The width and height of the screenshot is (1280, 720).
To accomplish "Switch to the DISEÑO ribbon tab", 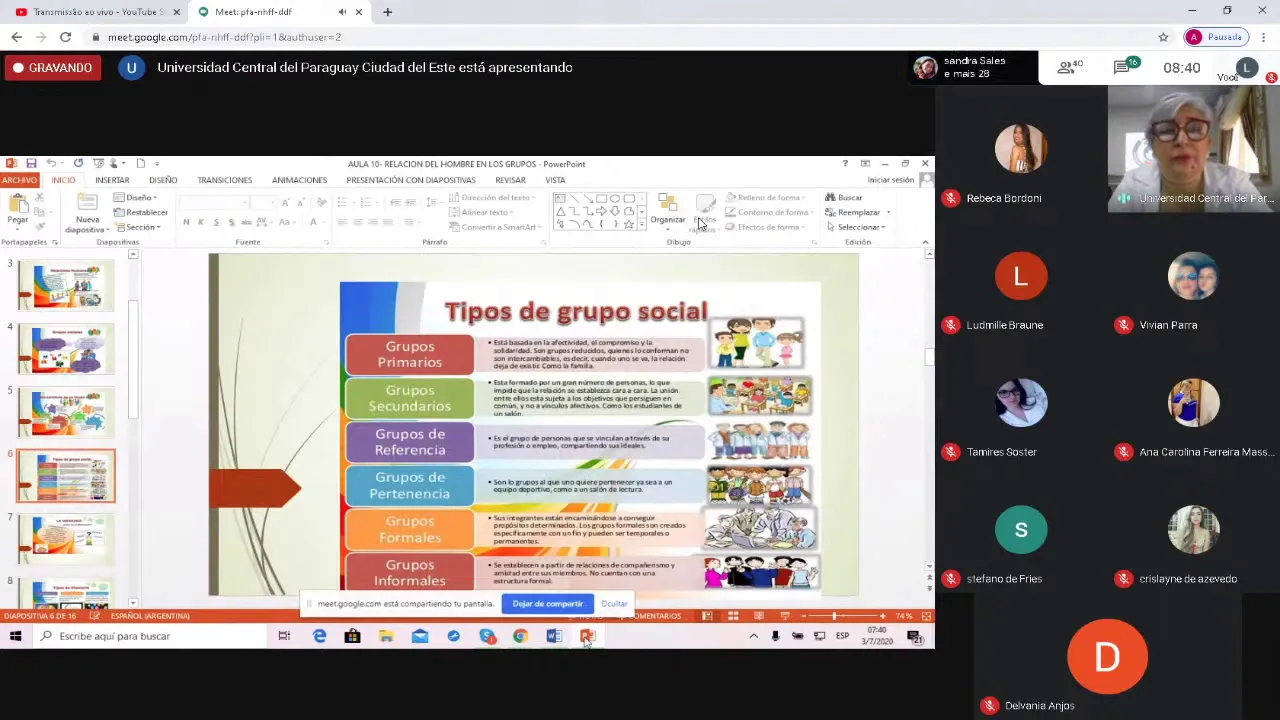I will tap(163, 180).
